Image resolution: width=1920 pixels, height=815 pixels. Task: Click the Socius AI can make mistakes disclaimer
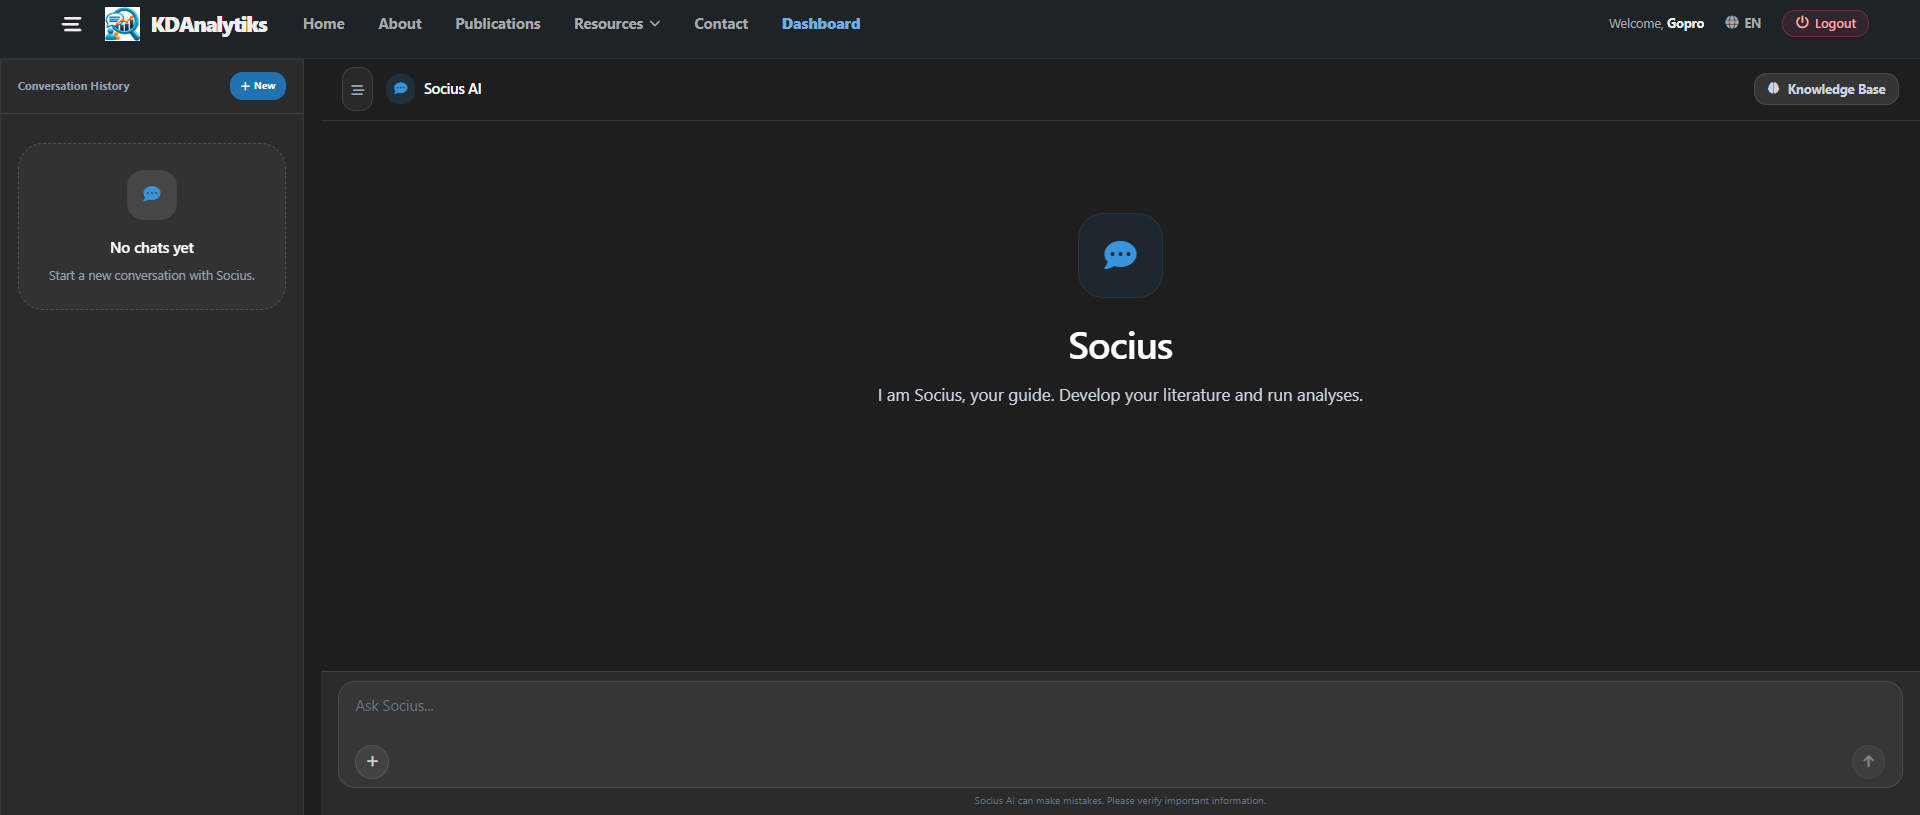(1120, 801)
